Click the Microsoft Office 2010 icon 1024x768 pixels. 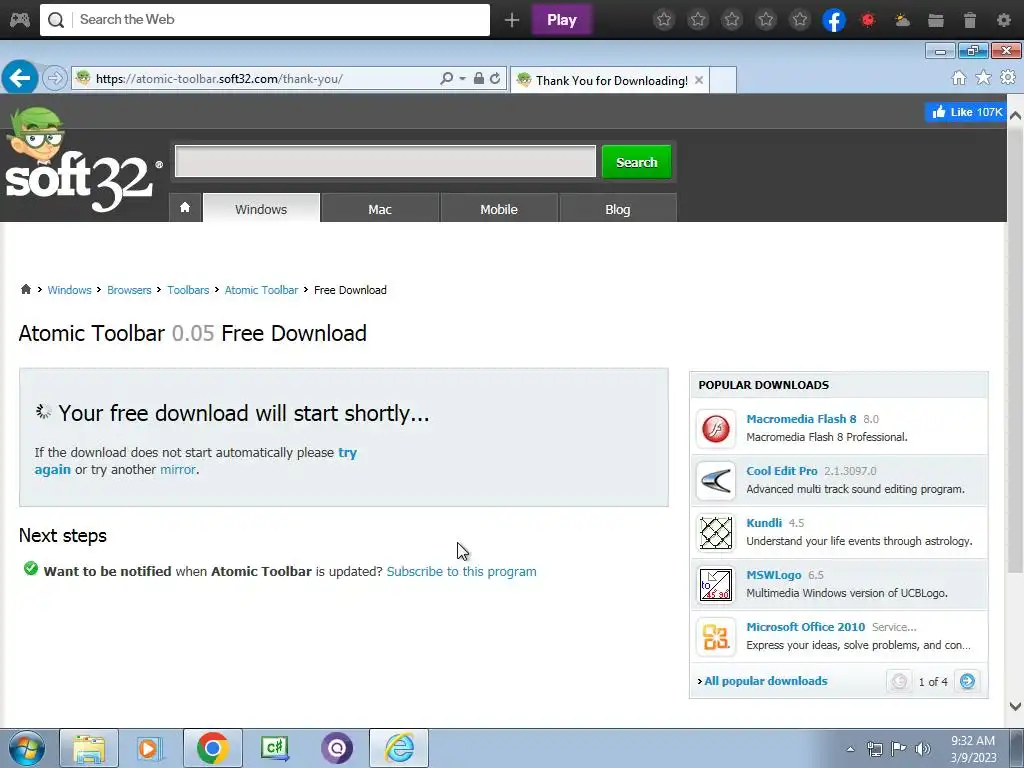click(x=716, y=637)
